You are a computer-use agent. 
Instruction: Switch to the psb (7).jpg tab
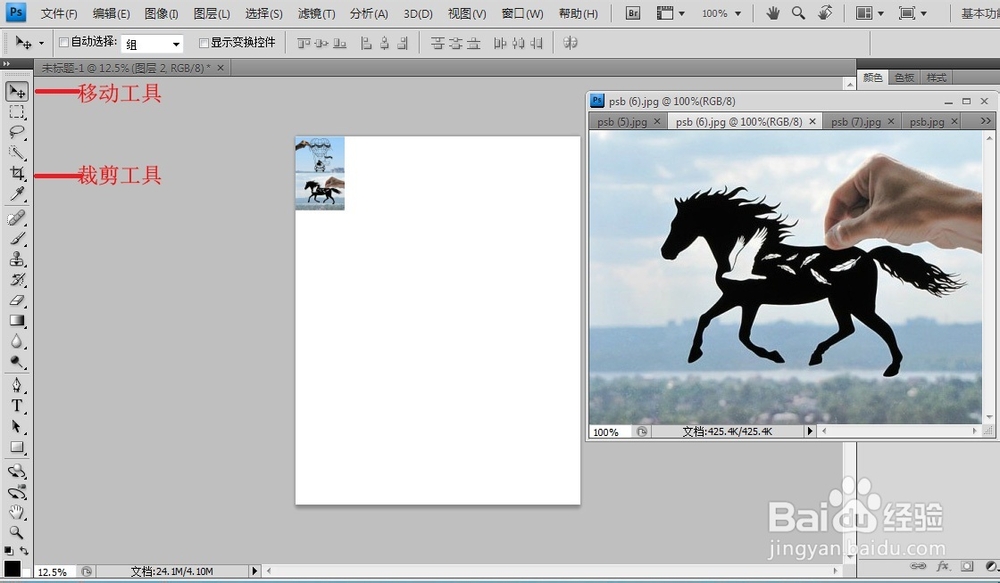(856, 121)
